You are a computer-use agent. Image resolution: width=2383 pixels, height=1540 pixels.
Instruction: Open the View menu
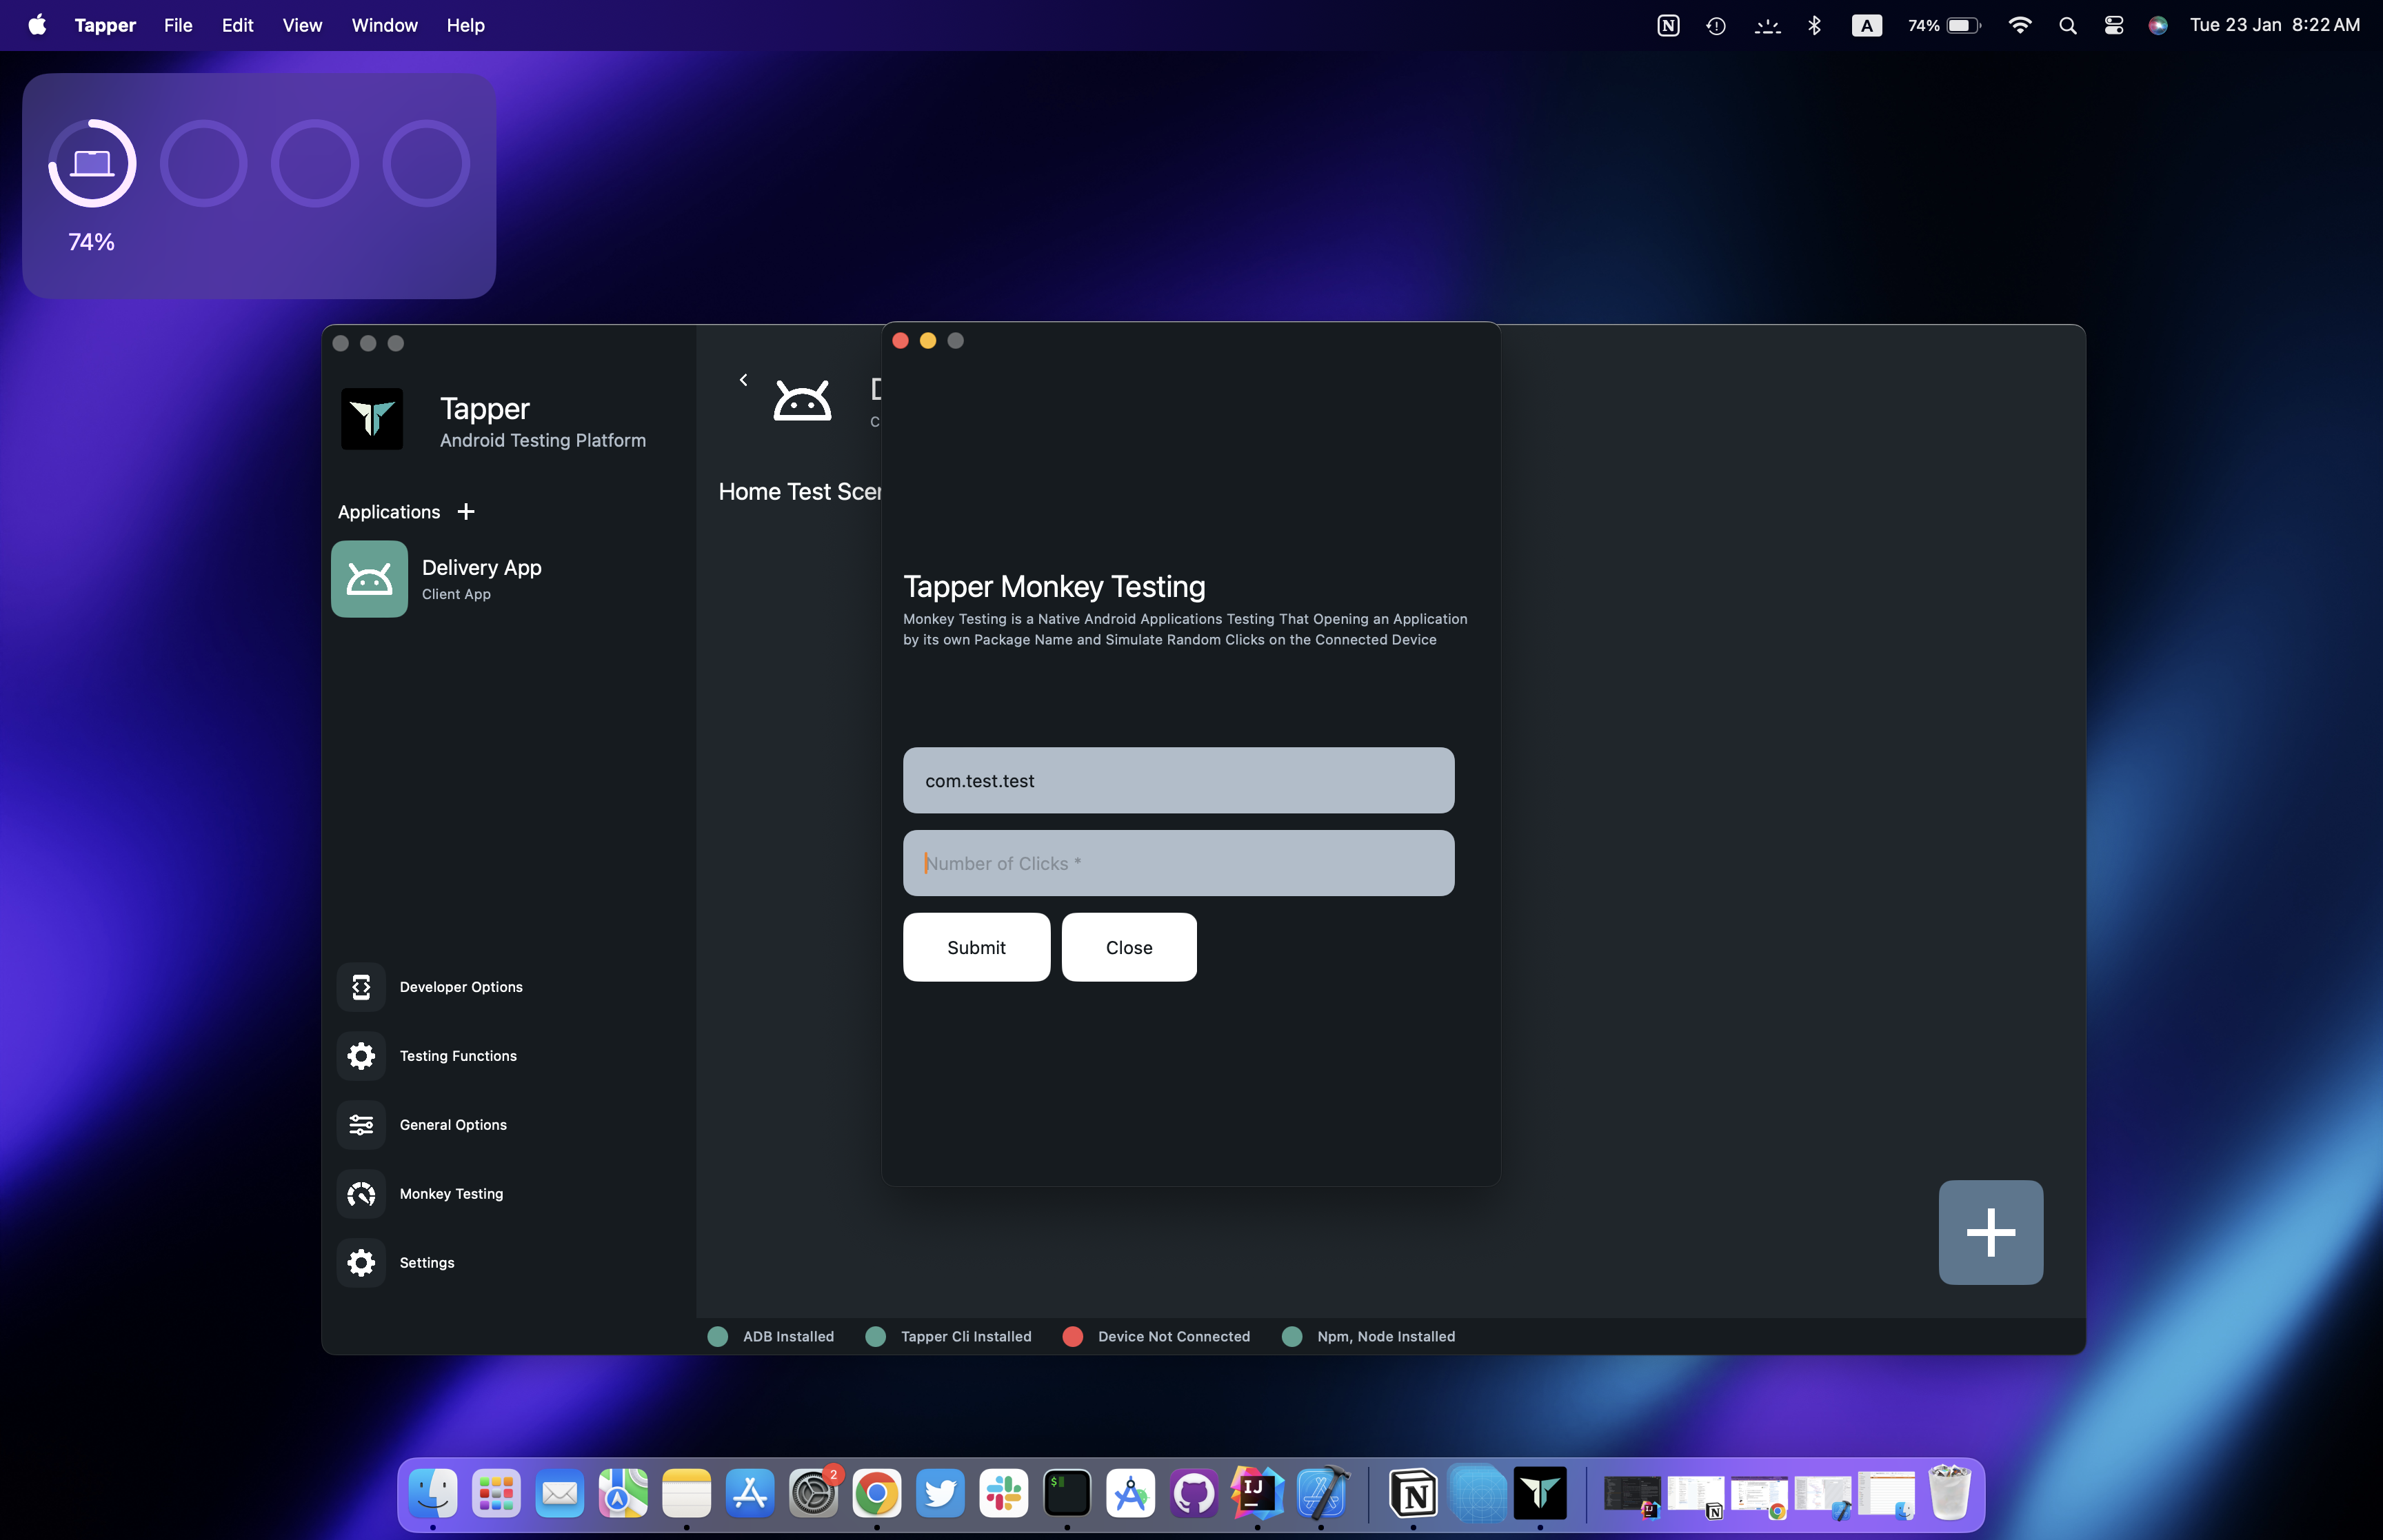[x=302, y=25]
